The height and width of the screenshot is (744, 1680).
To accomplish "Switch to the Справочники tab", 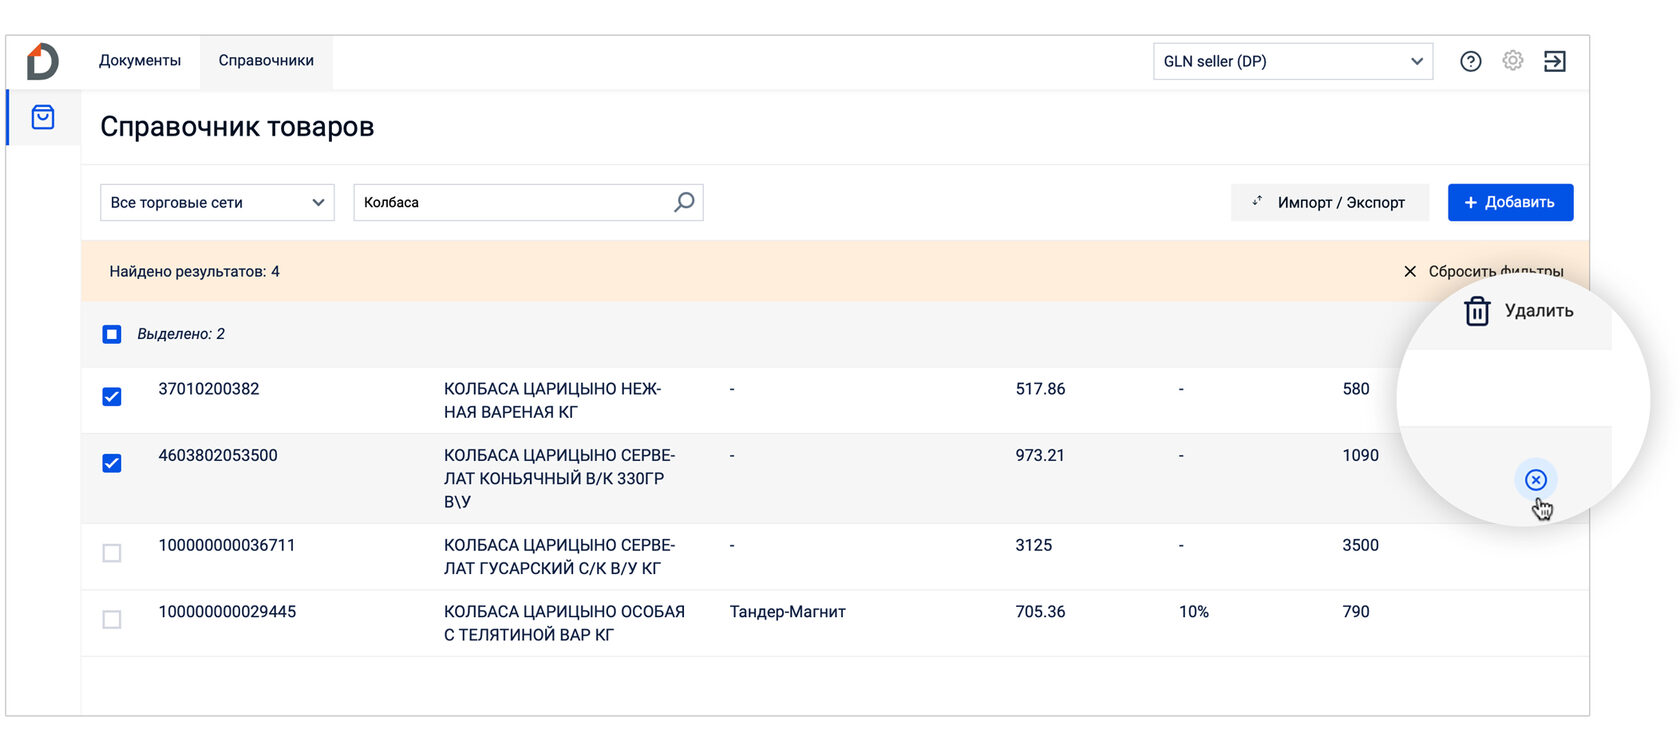I will point(266,61).
